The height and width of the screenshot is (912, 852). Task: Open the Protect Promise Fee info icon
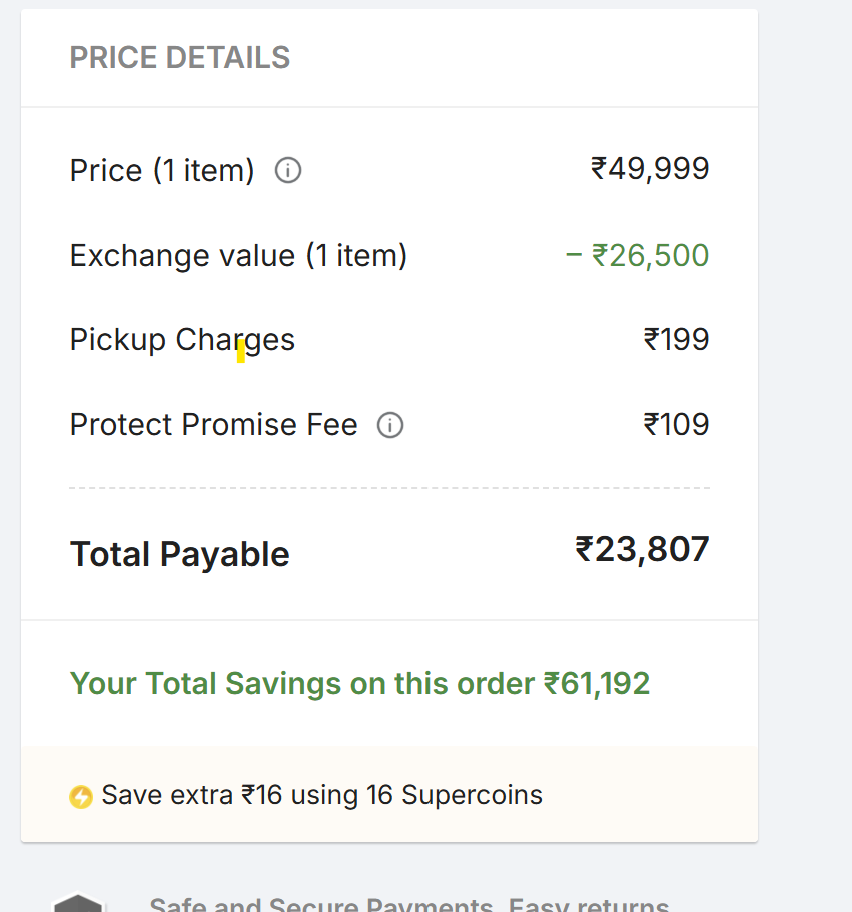tap(390, 426)
